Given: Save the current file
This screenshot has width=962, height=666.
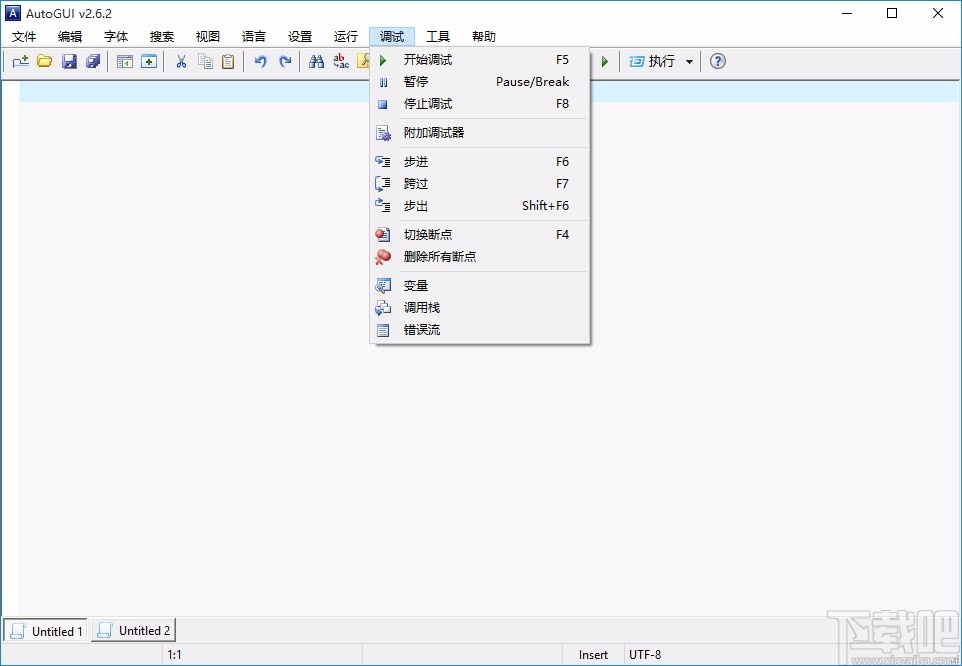Looking at the screenshot, I should click(68, 61).
